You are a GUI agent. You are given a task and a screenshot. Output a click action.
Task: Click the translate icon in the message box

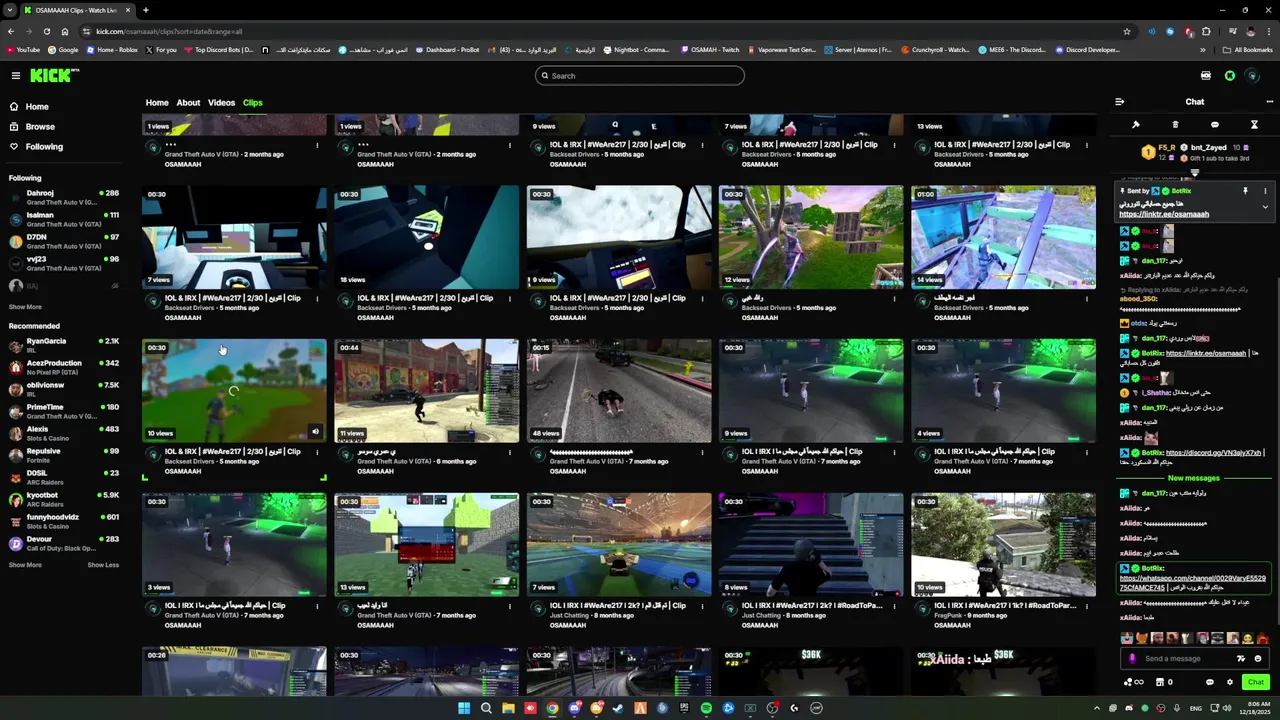1241,659
